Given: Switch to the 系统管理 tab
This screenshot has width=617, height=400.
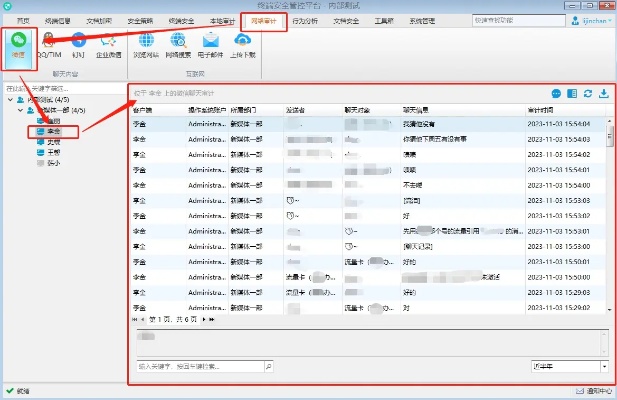Looking at the screenshot, I should (422, 21).
